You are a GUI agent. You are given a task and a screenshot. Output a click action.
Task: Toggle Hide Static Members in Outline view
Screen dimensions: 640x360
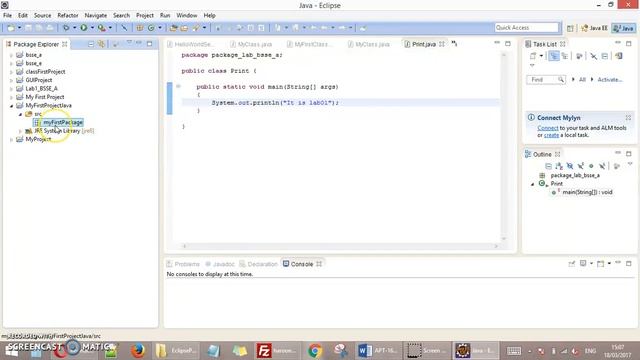point(580,166)
